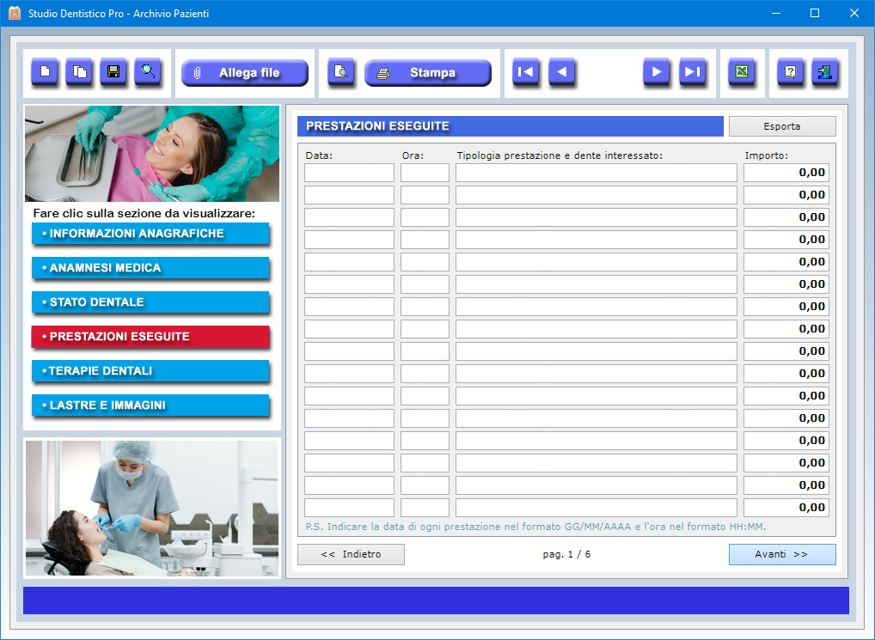Select Prestazioni Eseguite section
The image size is (875, 640).
point(151,337)
